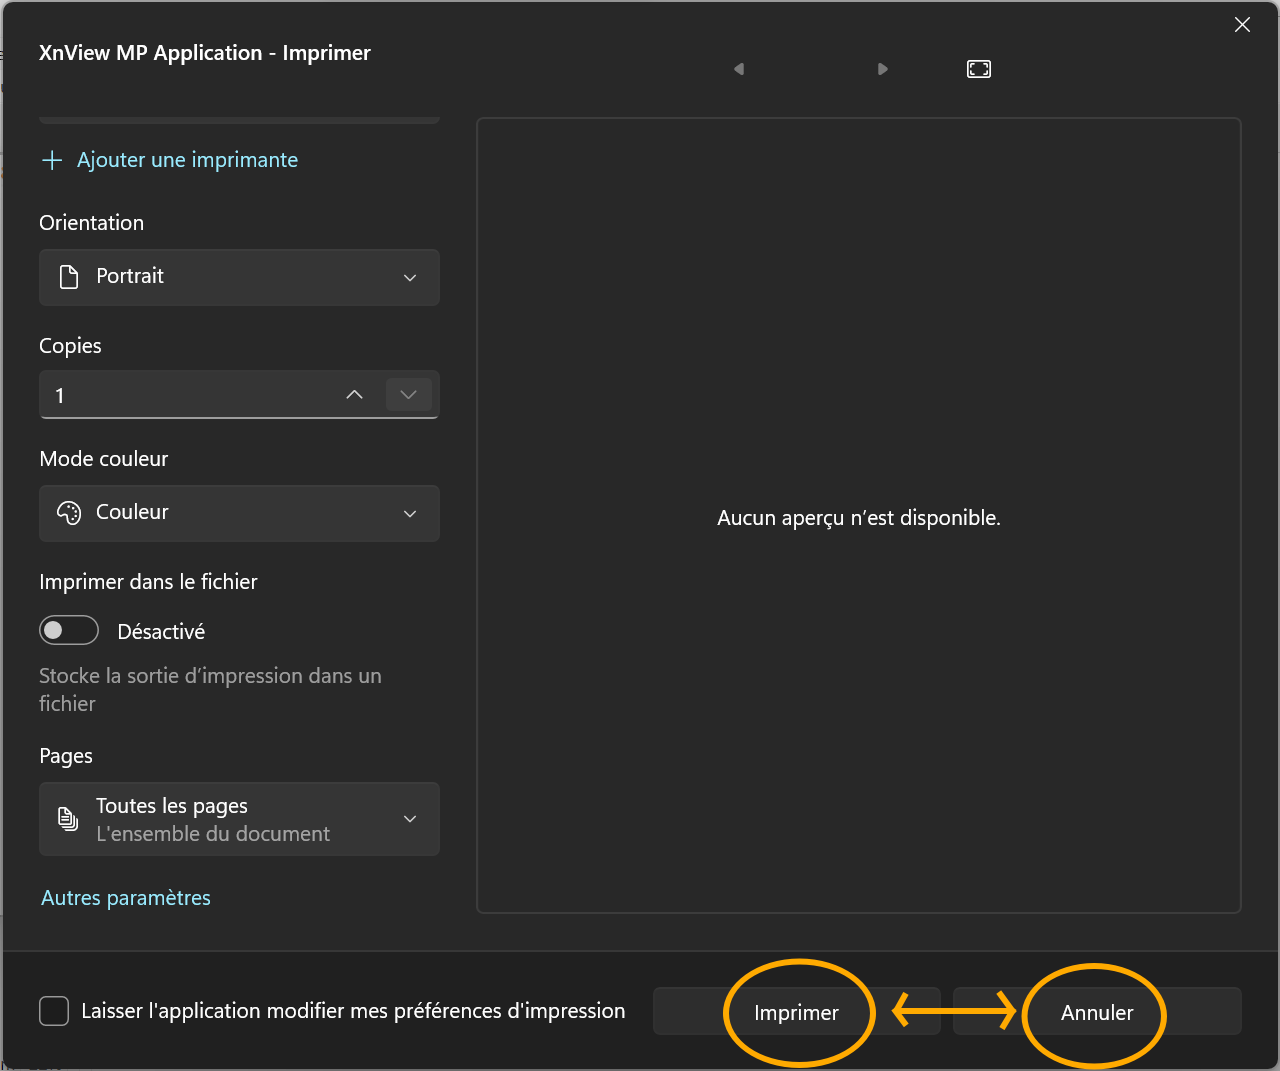
Task: Click the next page arrow icon
Action: click(x=882, y=69)
